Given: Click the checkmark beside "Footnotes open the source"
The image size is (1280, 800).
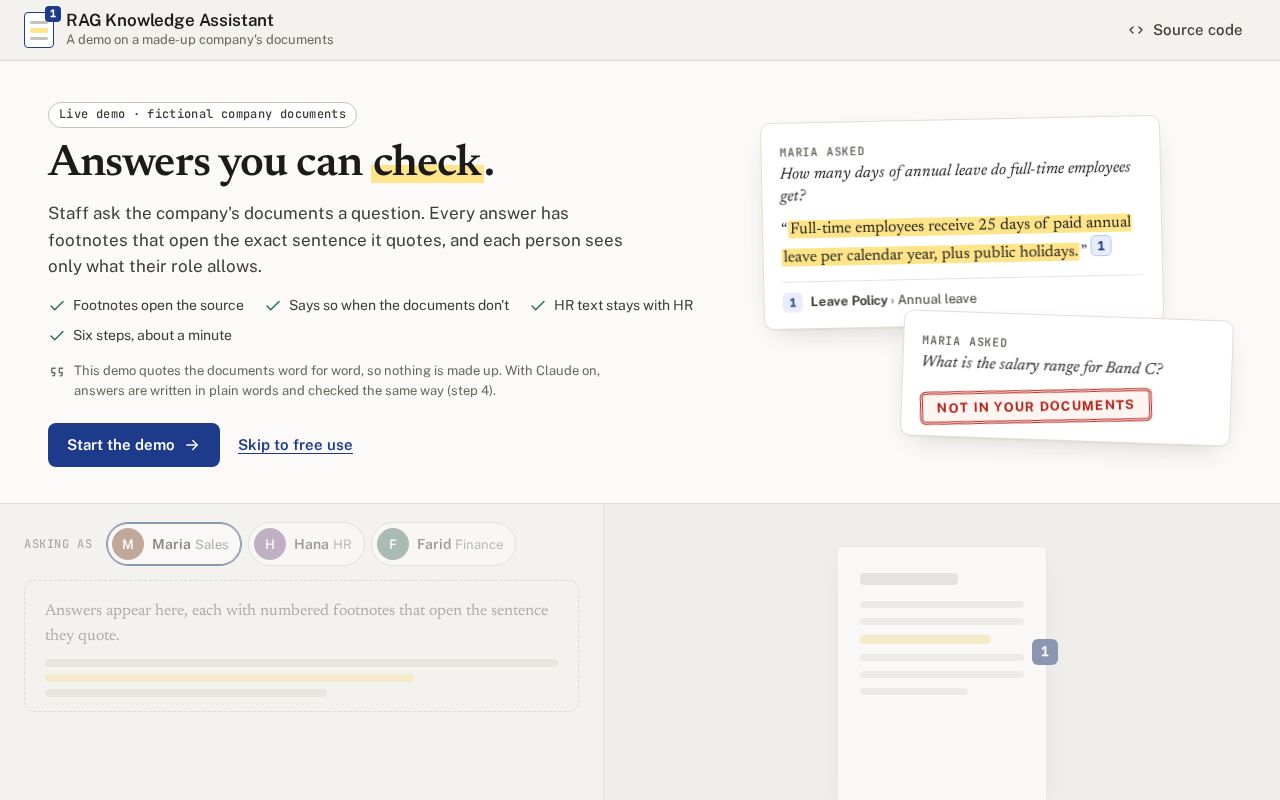Looking at the screenshot, I should click(57, 305).
